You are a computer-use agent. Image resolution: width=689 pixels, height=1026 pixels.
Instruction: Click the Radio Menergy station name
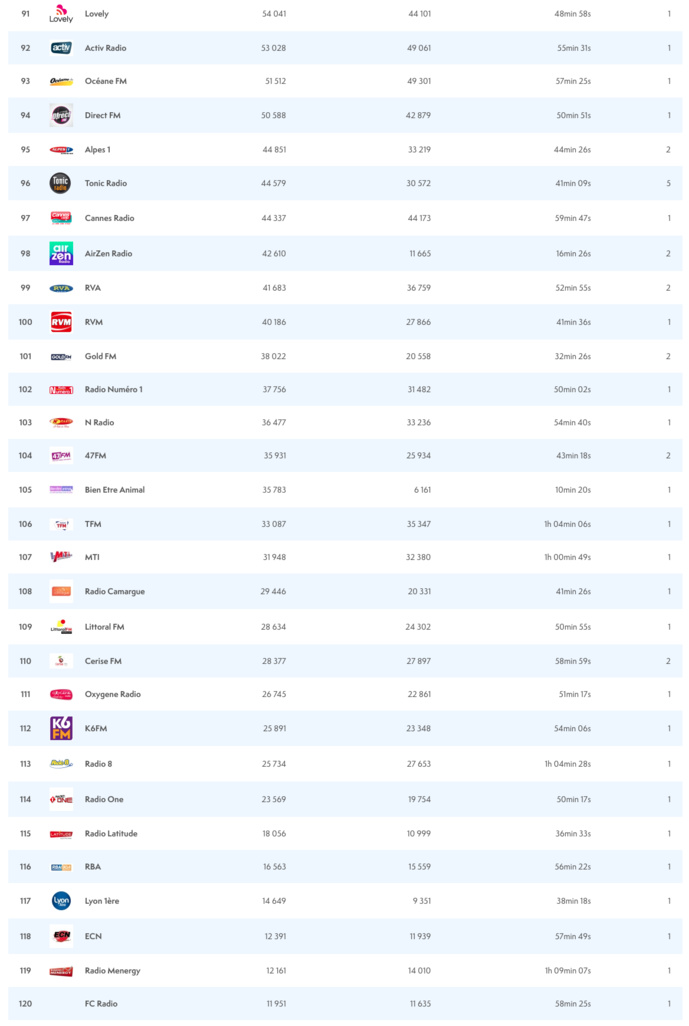(x=113, y=970)
